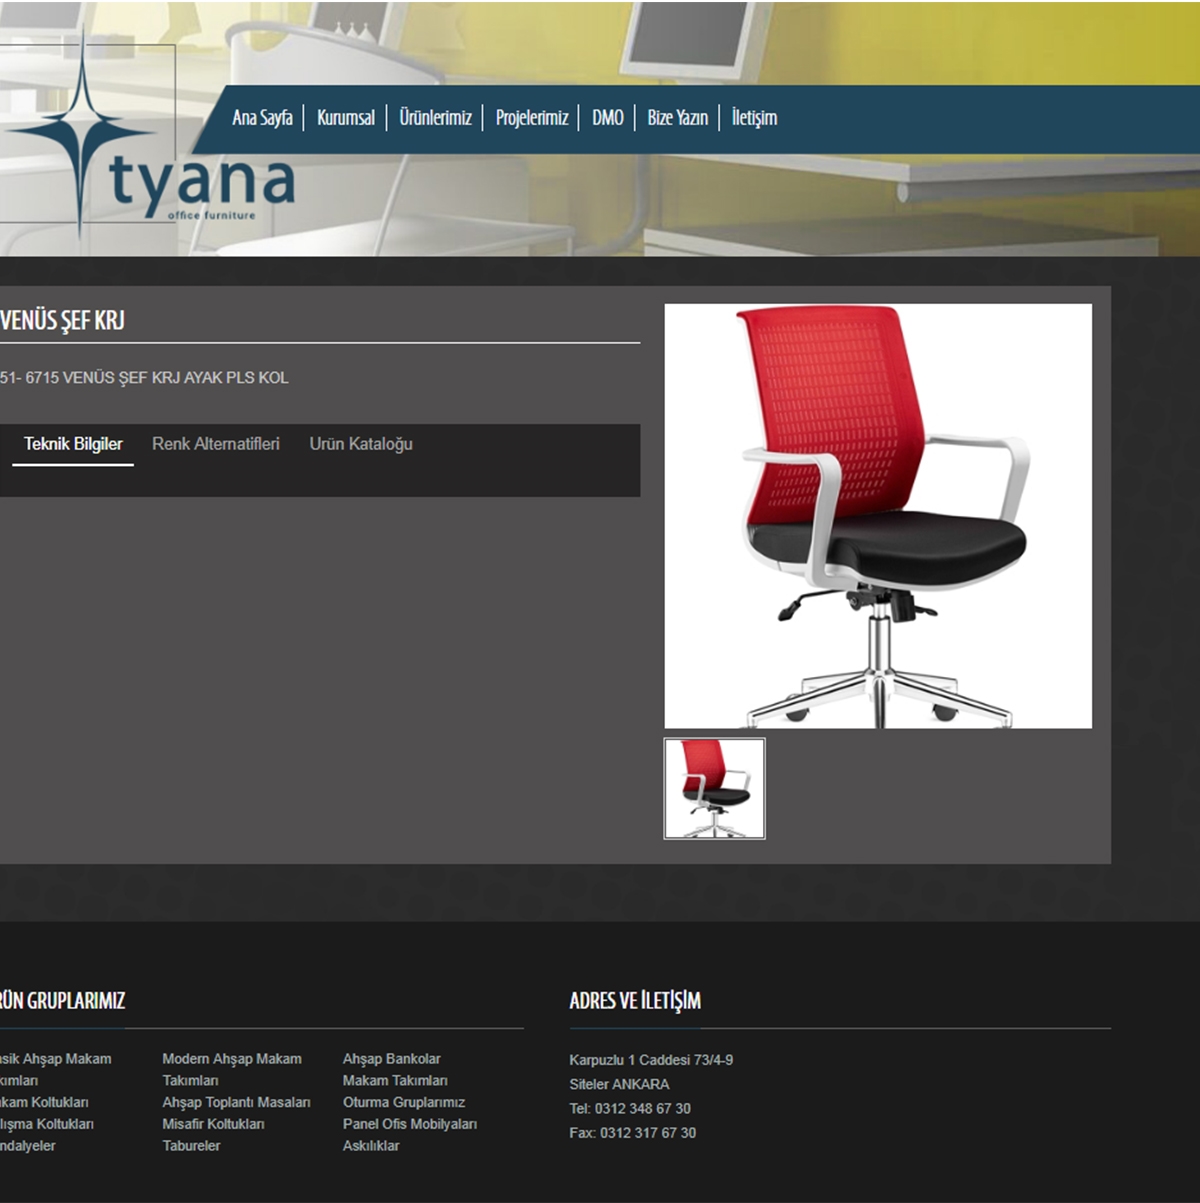Select the DMO menu item

pos(607,118)
